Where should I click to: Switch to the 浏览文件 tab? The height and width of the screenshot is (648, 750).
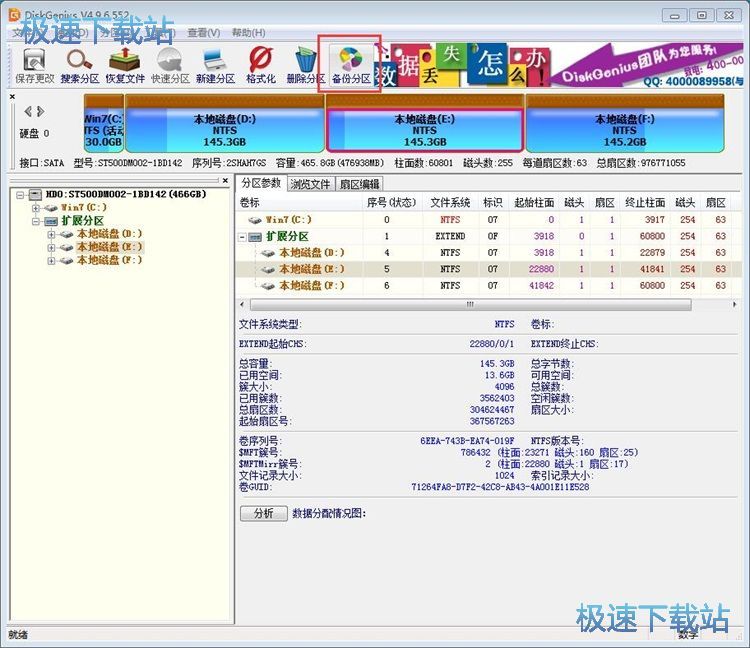310,184
